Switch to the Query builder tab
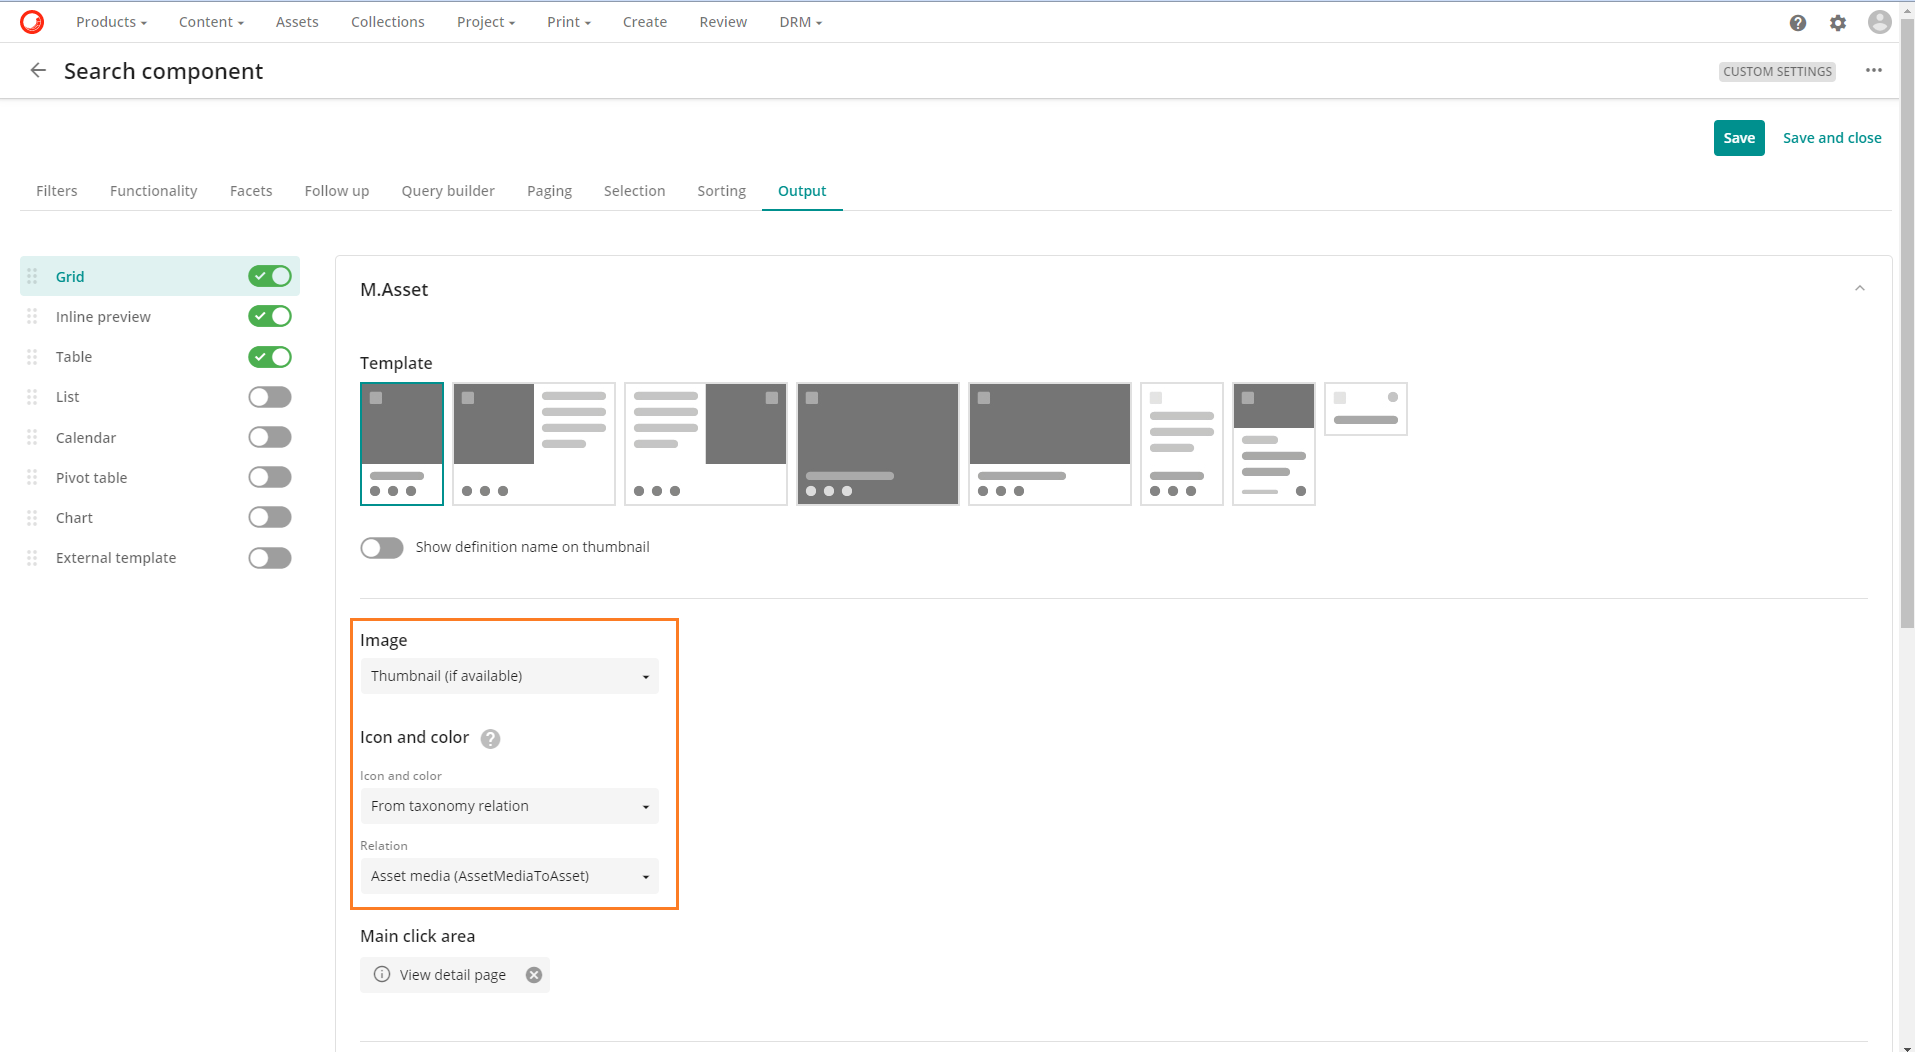This screenshot has width=1915, height=1052. (447, 190)
